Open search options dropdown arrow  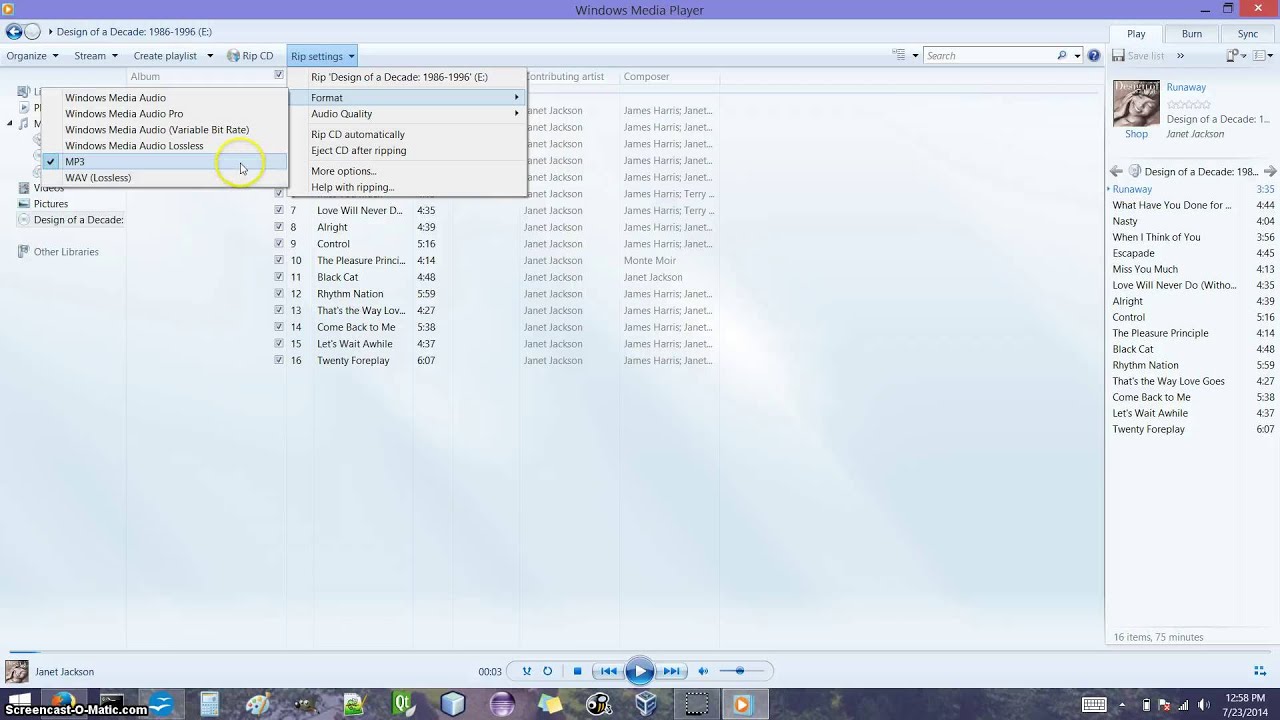point(1077,56)
